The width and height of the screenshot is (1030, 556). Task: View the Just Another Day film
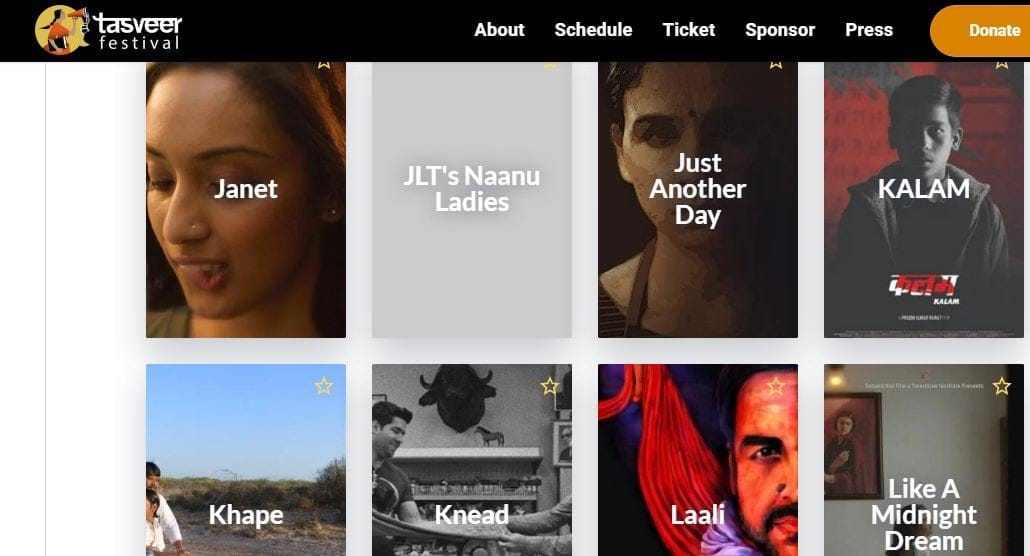698,200
